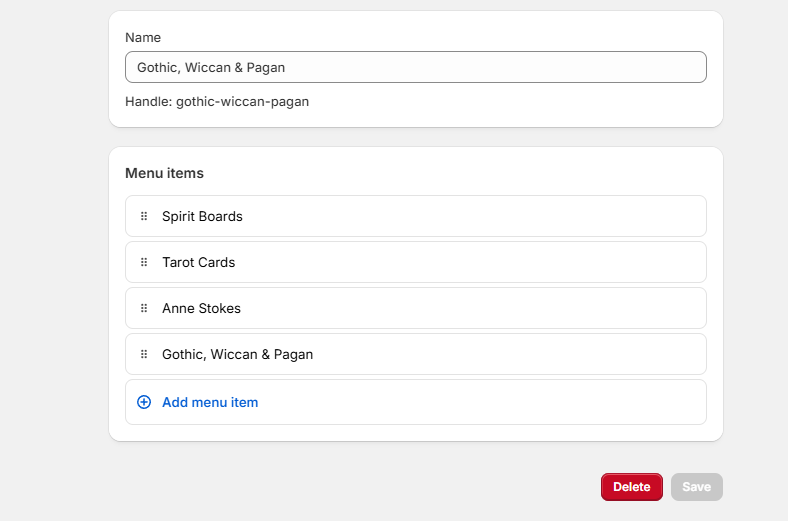Click the plus circle icon

click(x=144, y=402)
